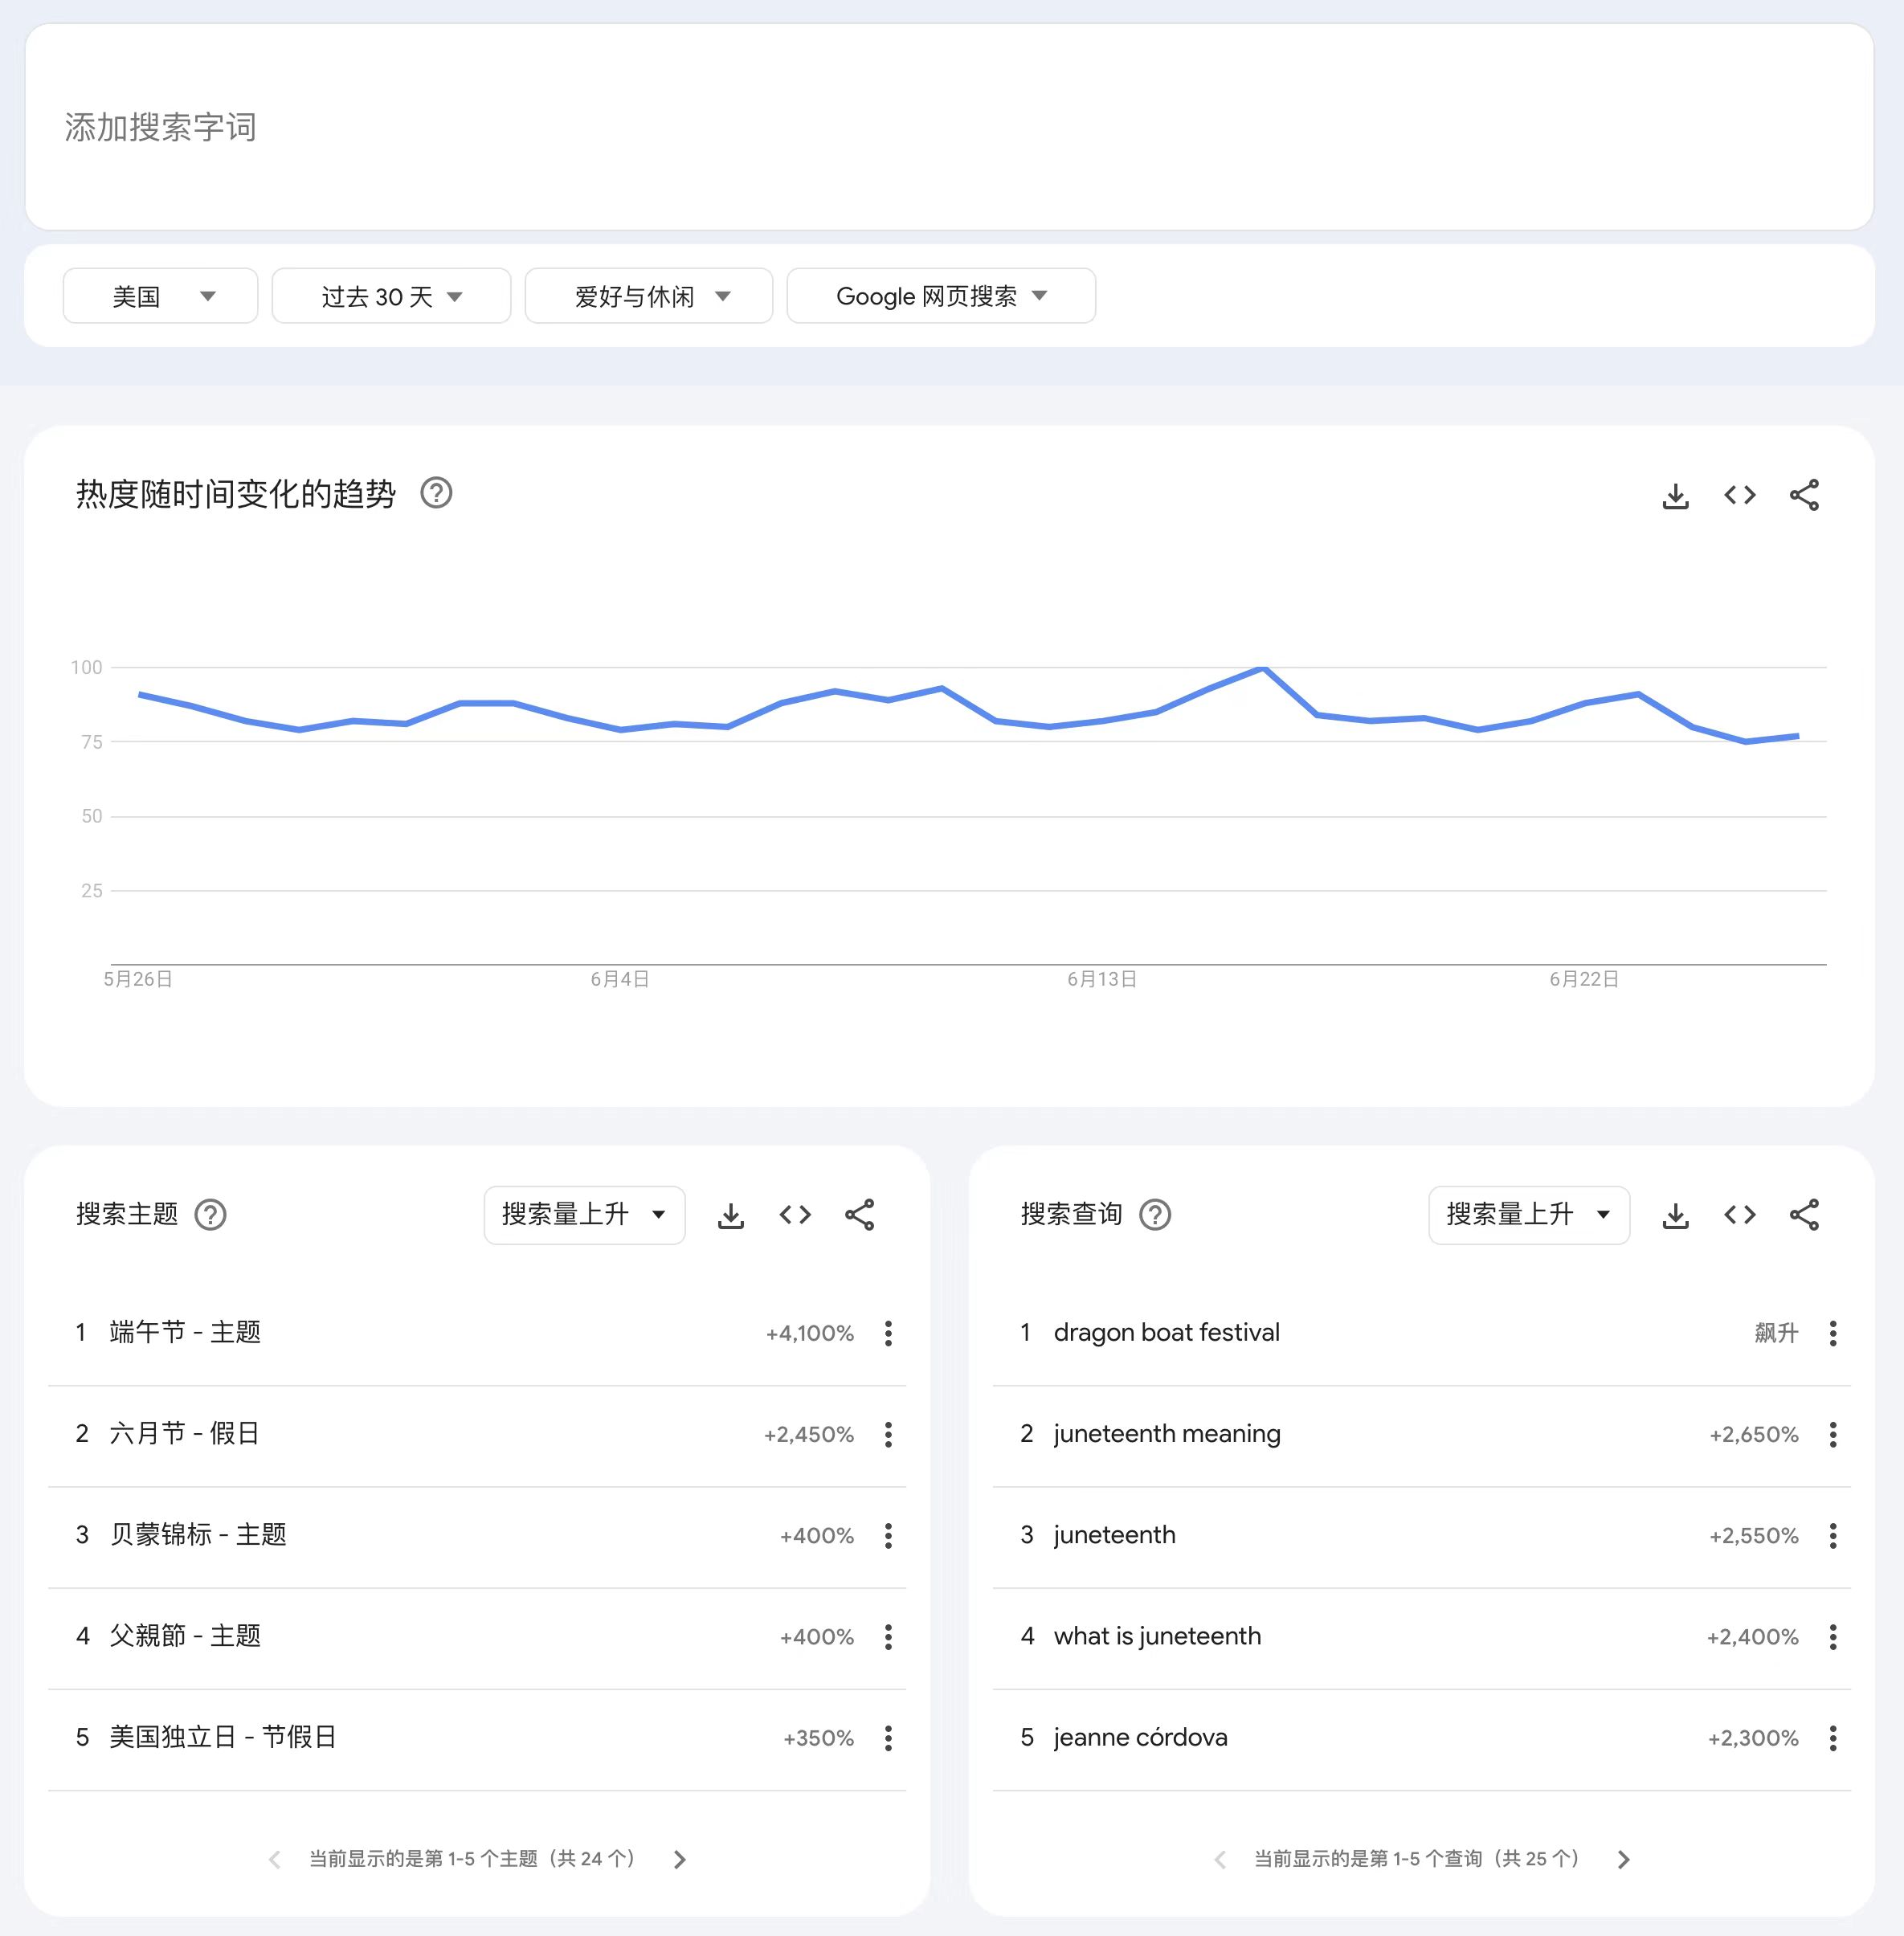Go to next page of 搜索查询

[x=1624, y=1859]
